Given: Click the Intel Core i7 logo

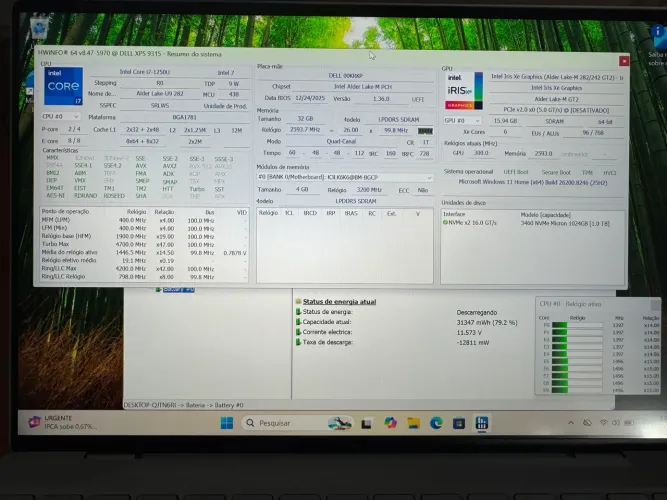Looking at the screenshot, I should 63,86.
